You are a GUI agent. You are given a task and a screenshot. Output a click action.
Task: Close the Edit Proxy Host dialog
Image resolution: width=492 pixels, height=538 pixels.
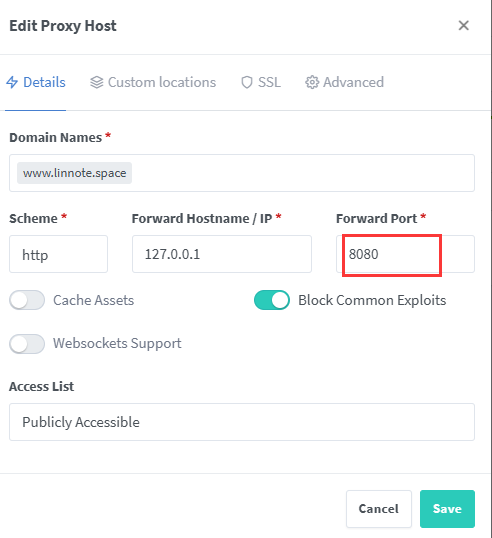[x=464, y=25]
